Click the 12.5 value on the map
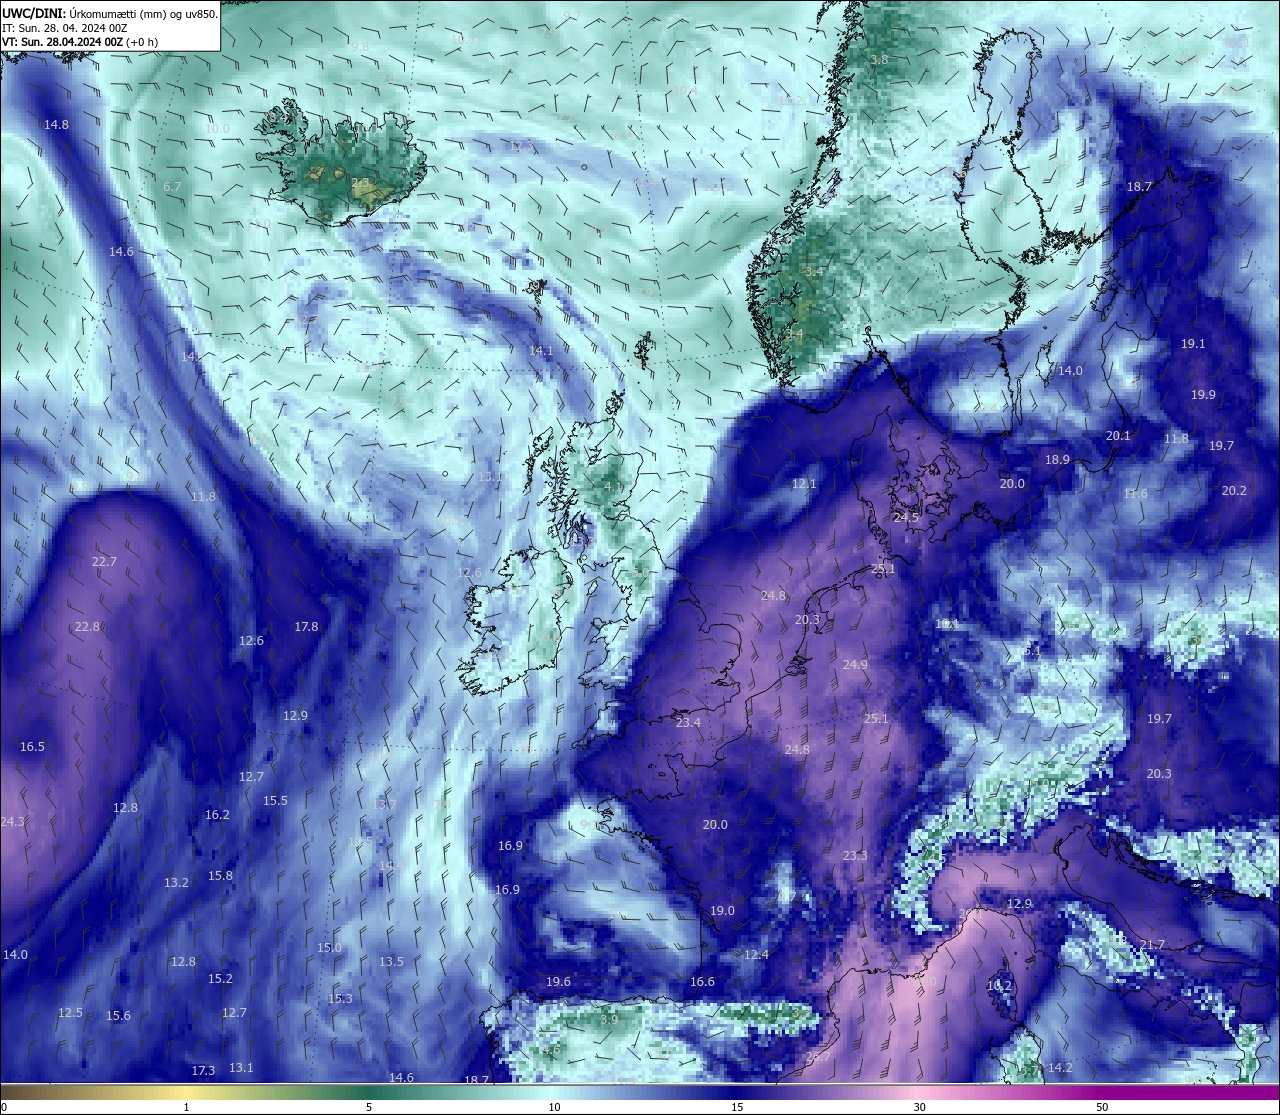Image resolution: width=1280 pixels, height=1115 pixels. coord(70,1013)
